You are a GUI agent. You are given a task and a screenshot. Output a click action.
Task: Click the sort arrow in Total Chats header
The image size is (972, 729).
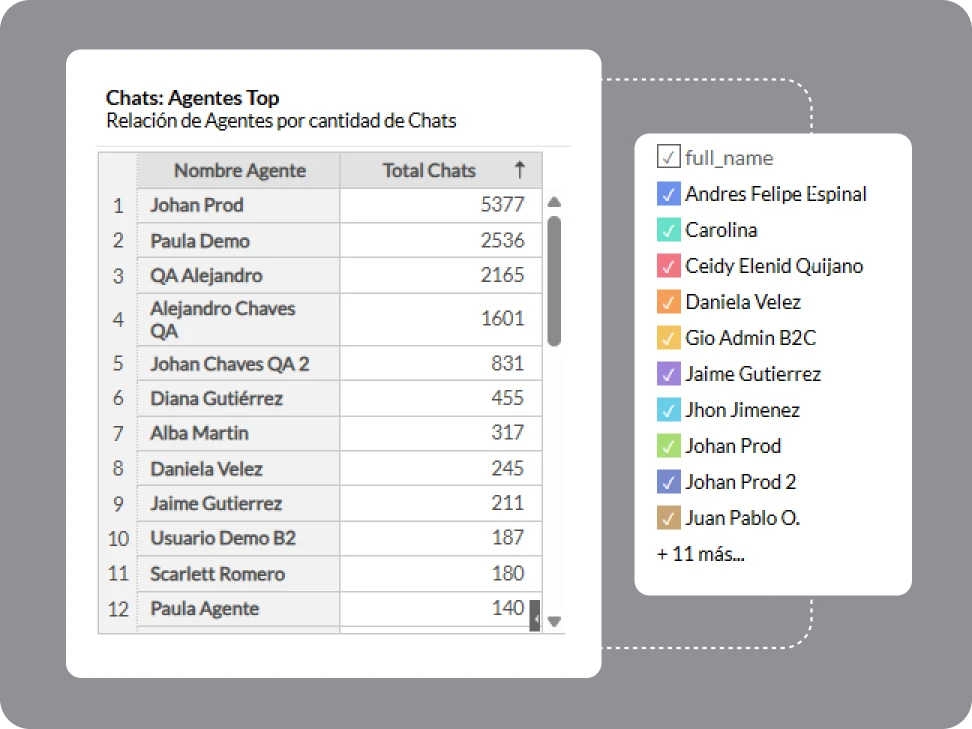(x=519, y=170)
